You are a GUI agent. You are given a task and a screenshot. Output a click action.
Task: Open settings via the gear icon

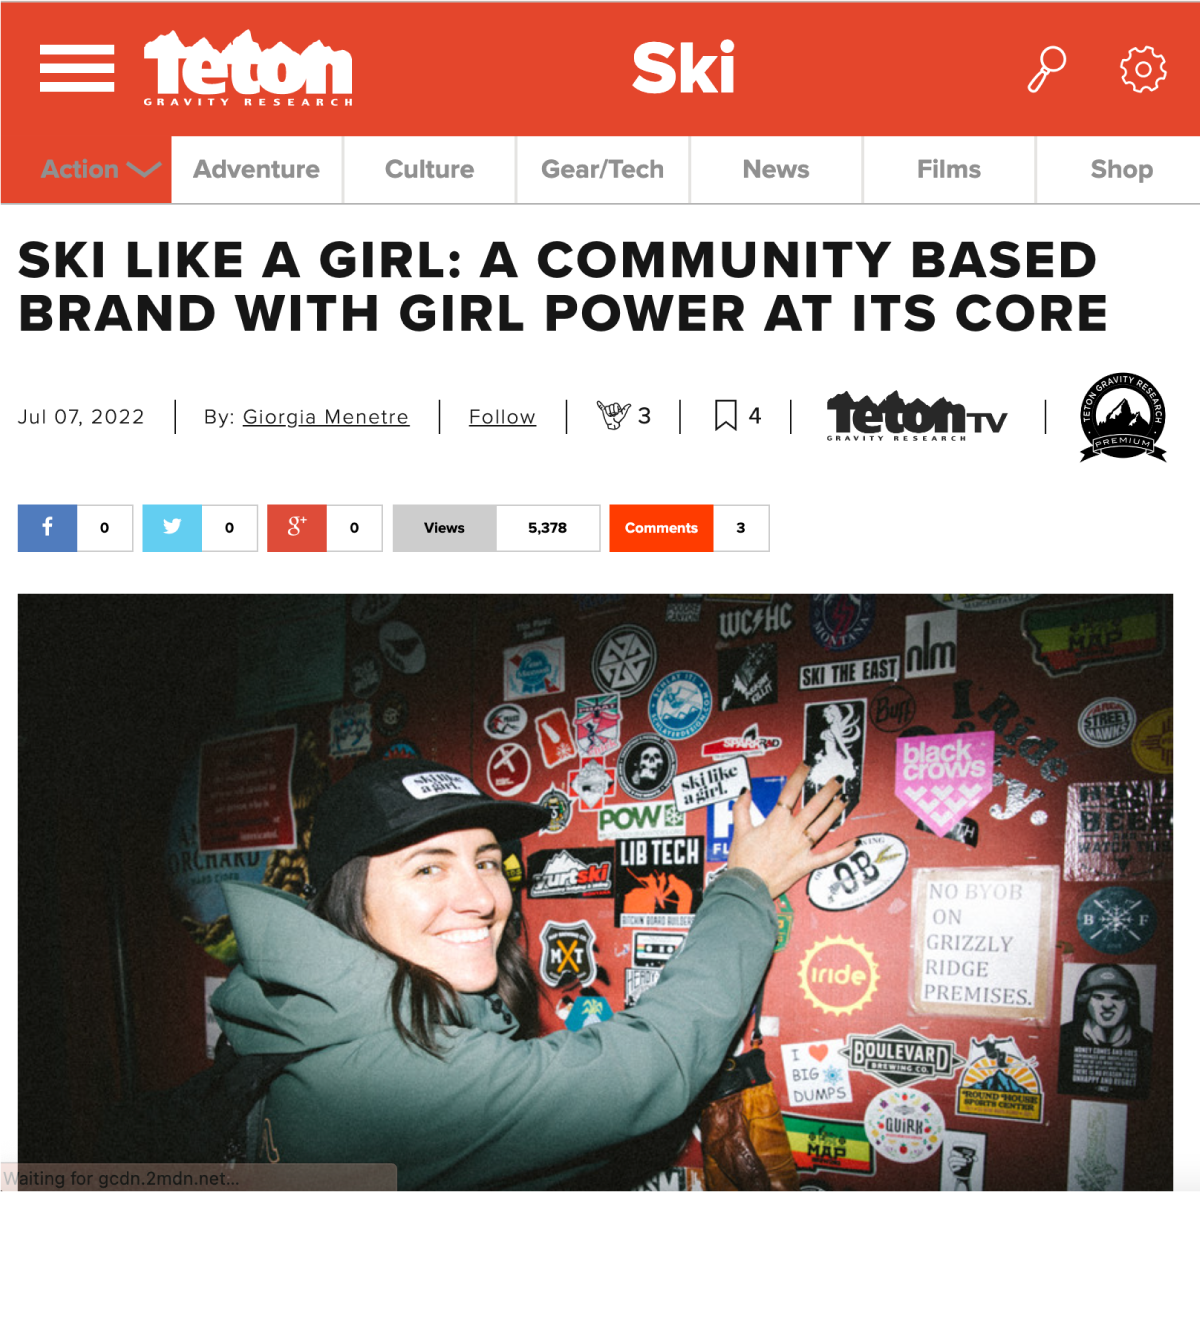click(x=1143, y=69)
